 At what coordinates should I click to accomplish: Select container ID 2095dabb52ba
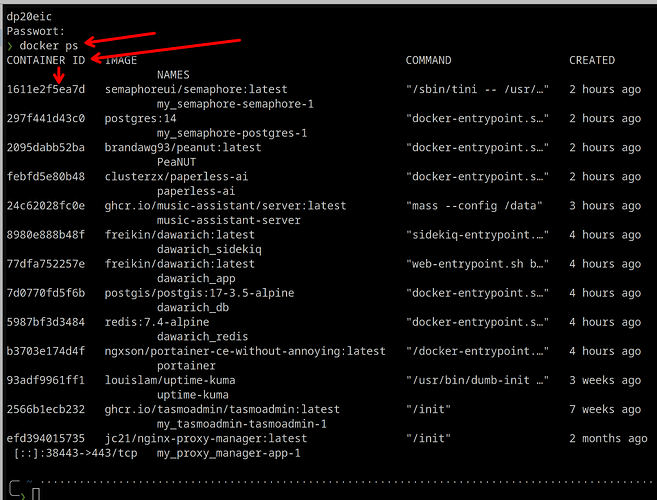pyautogui.click(x=46, y=148)
